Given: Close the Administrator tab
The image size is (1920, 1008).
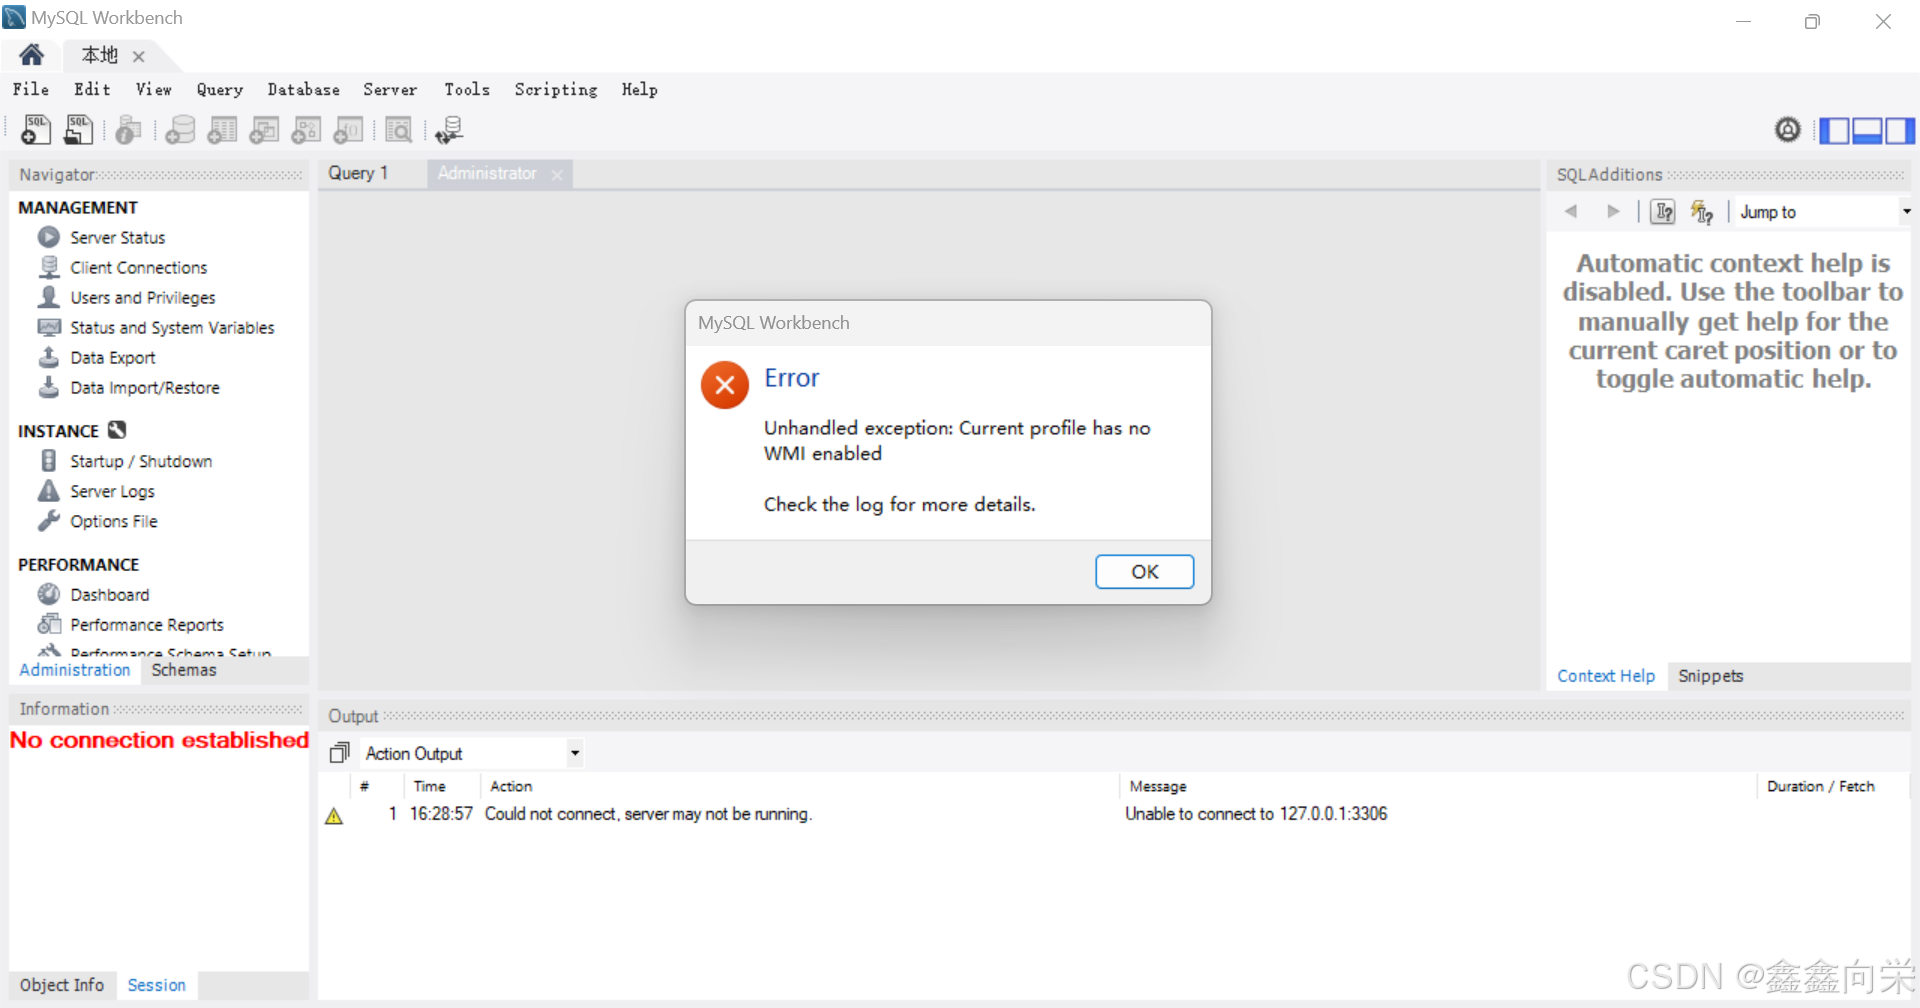Looking at the screenshot, I should [557, 175].
